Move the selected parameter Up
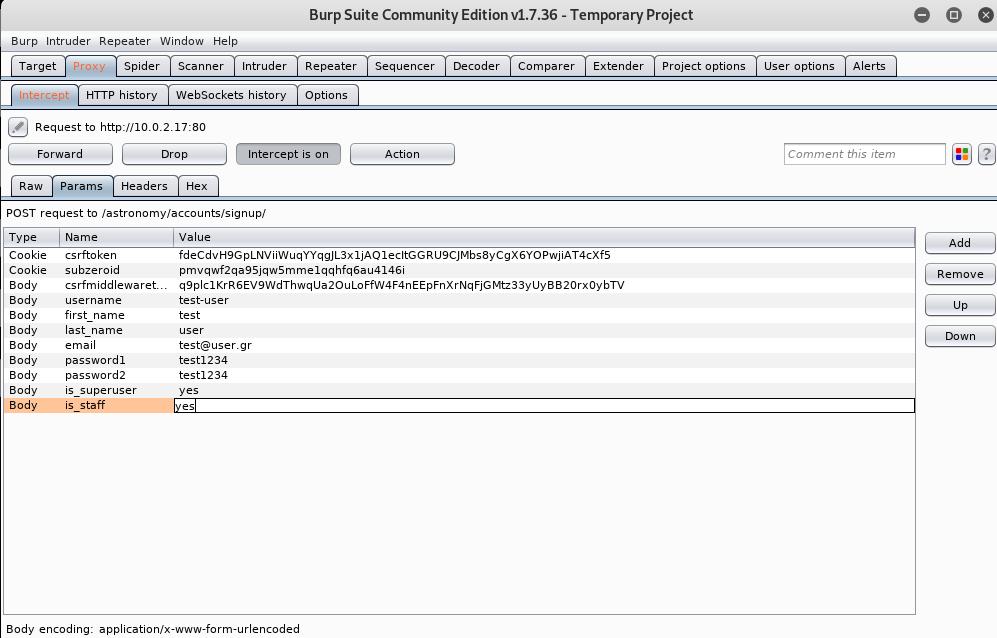 pos(959,305)
